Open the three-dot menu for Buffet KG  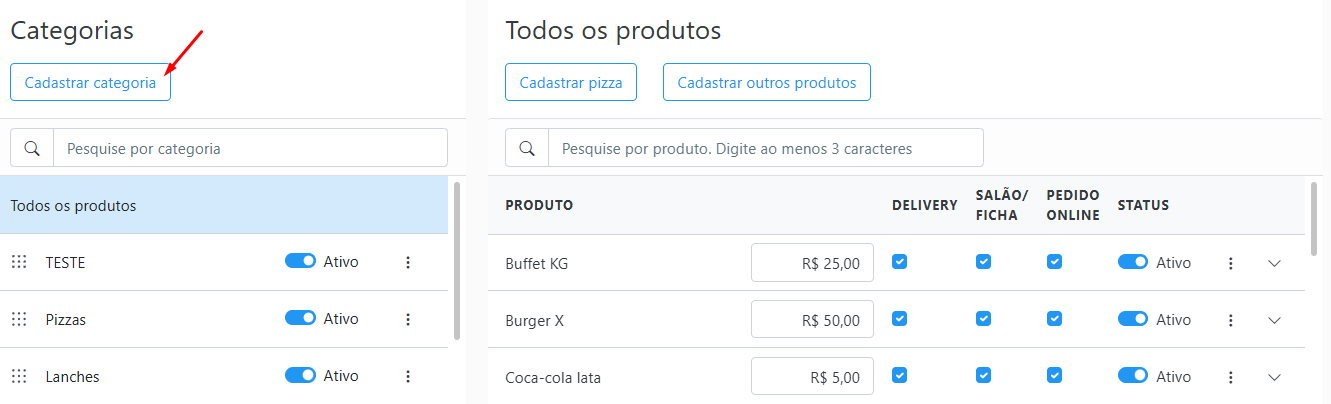click(1231, 263)
